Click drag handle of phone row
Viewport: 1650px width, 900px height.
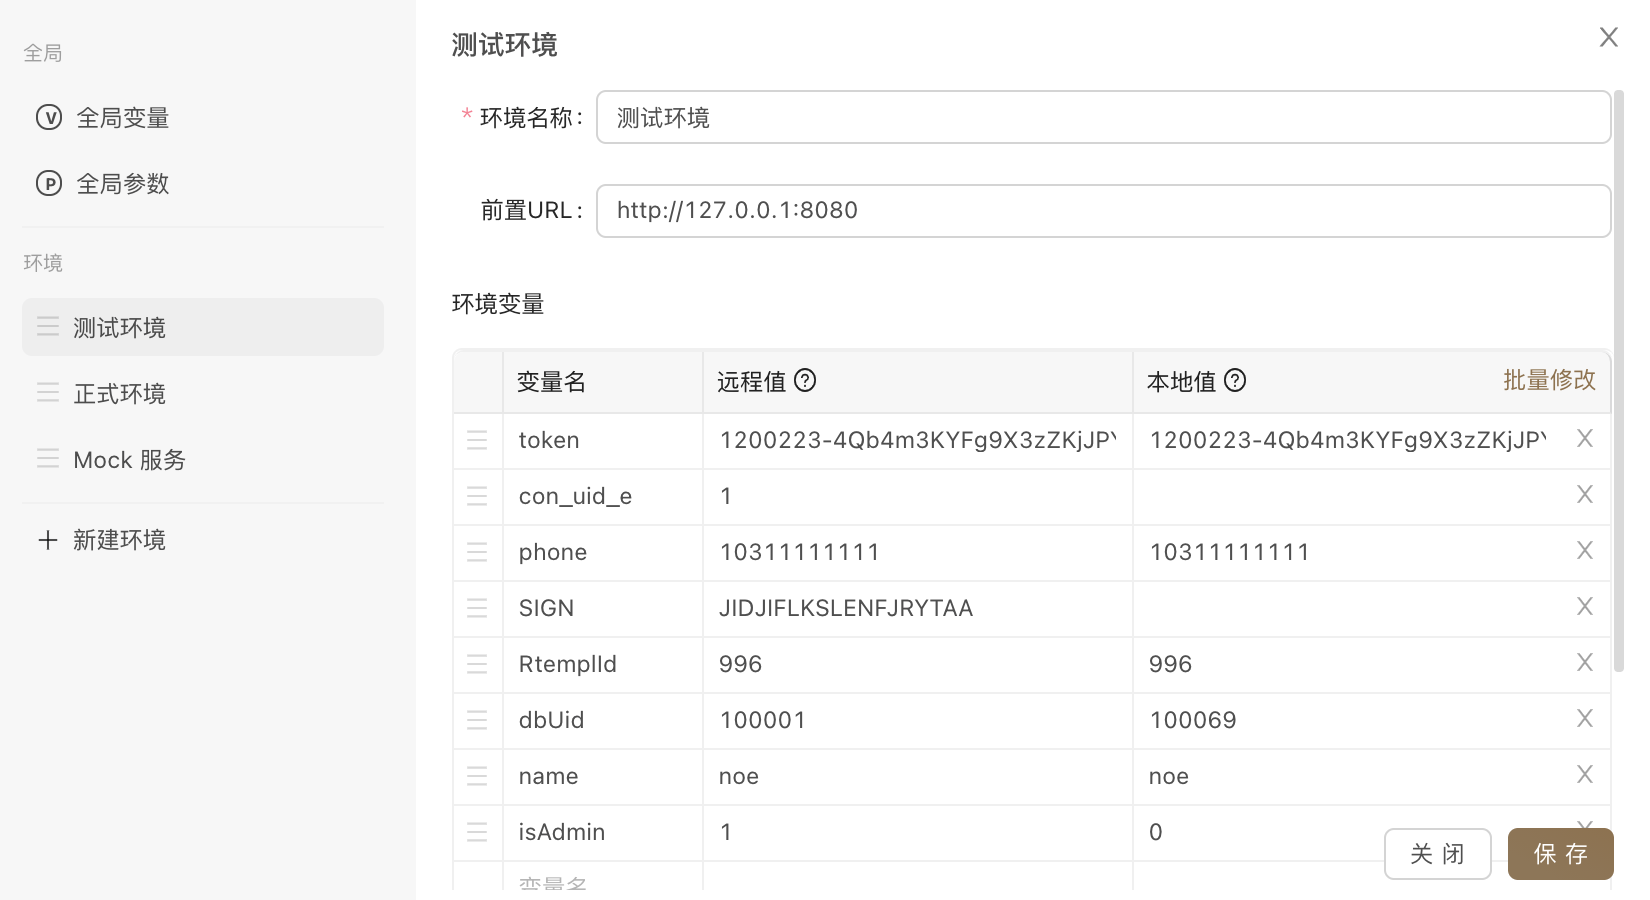(x=477, y=552)
